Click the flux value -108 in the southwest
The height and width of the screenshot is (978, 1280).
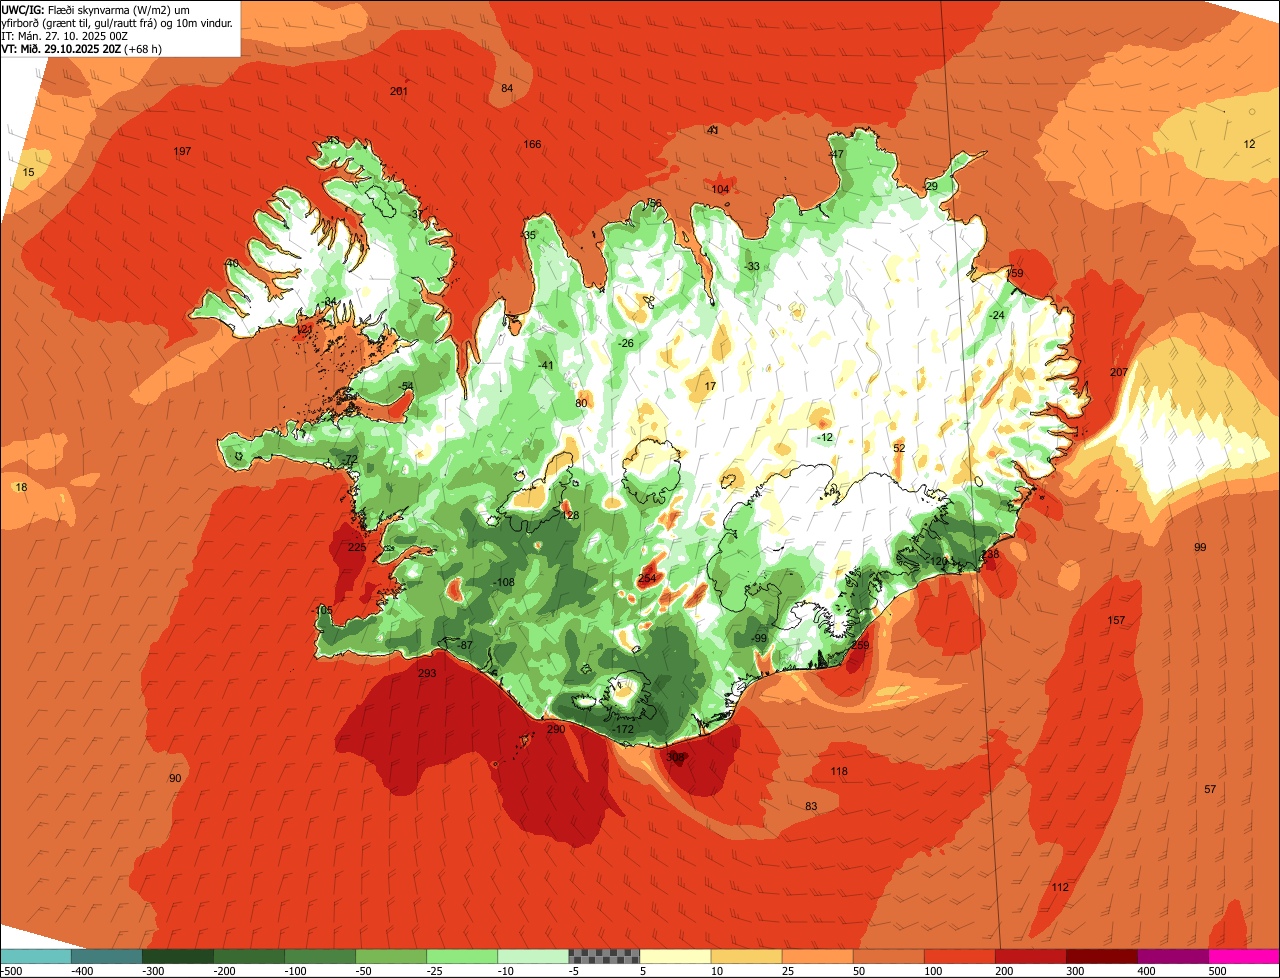tap(503, 582)
